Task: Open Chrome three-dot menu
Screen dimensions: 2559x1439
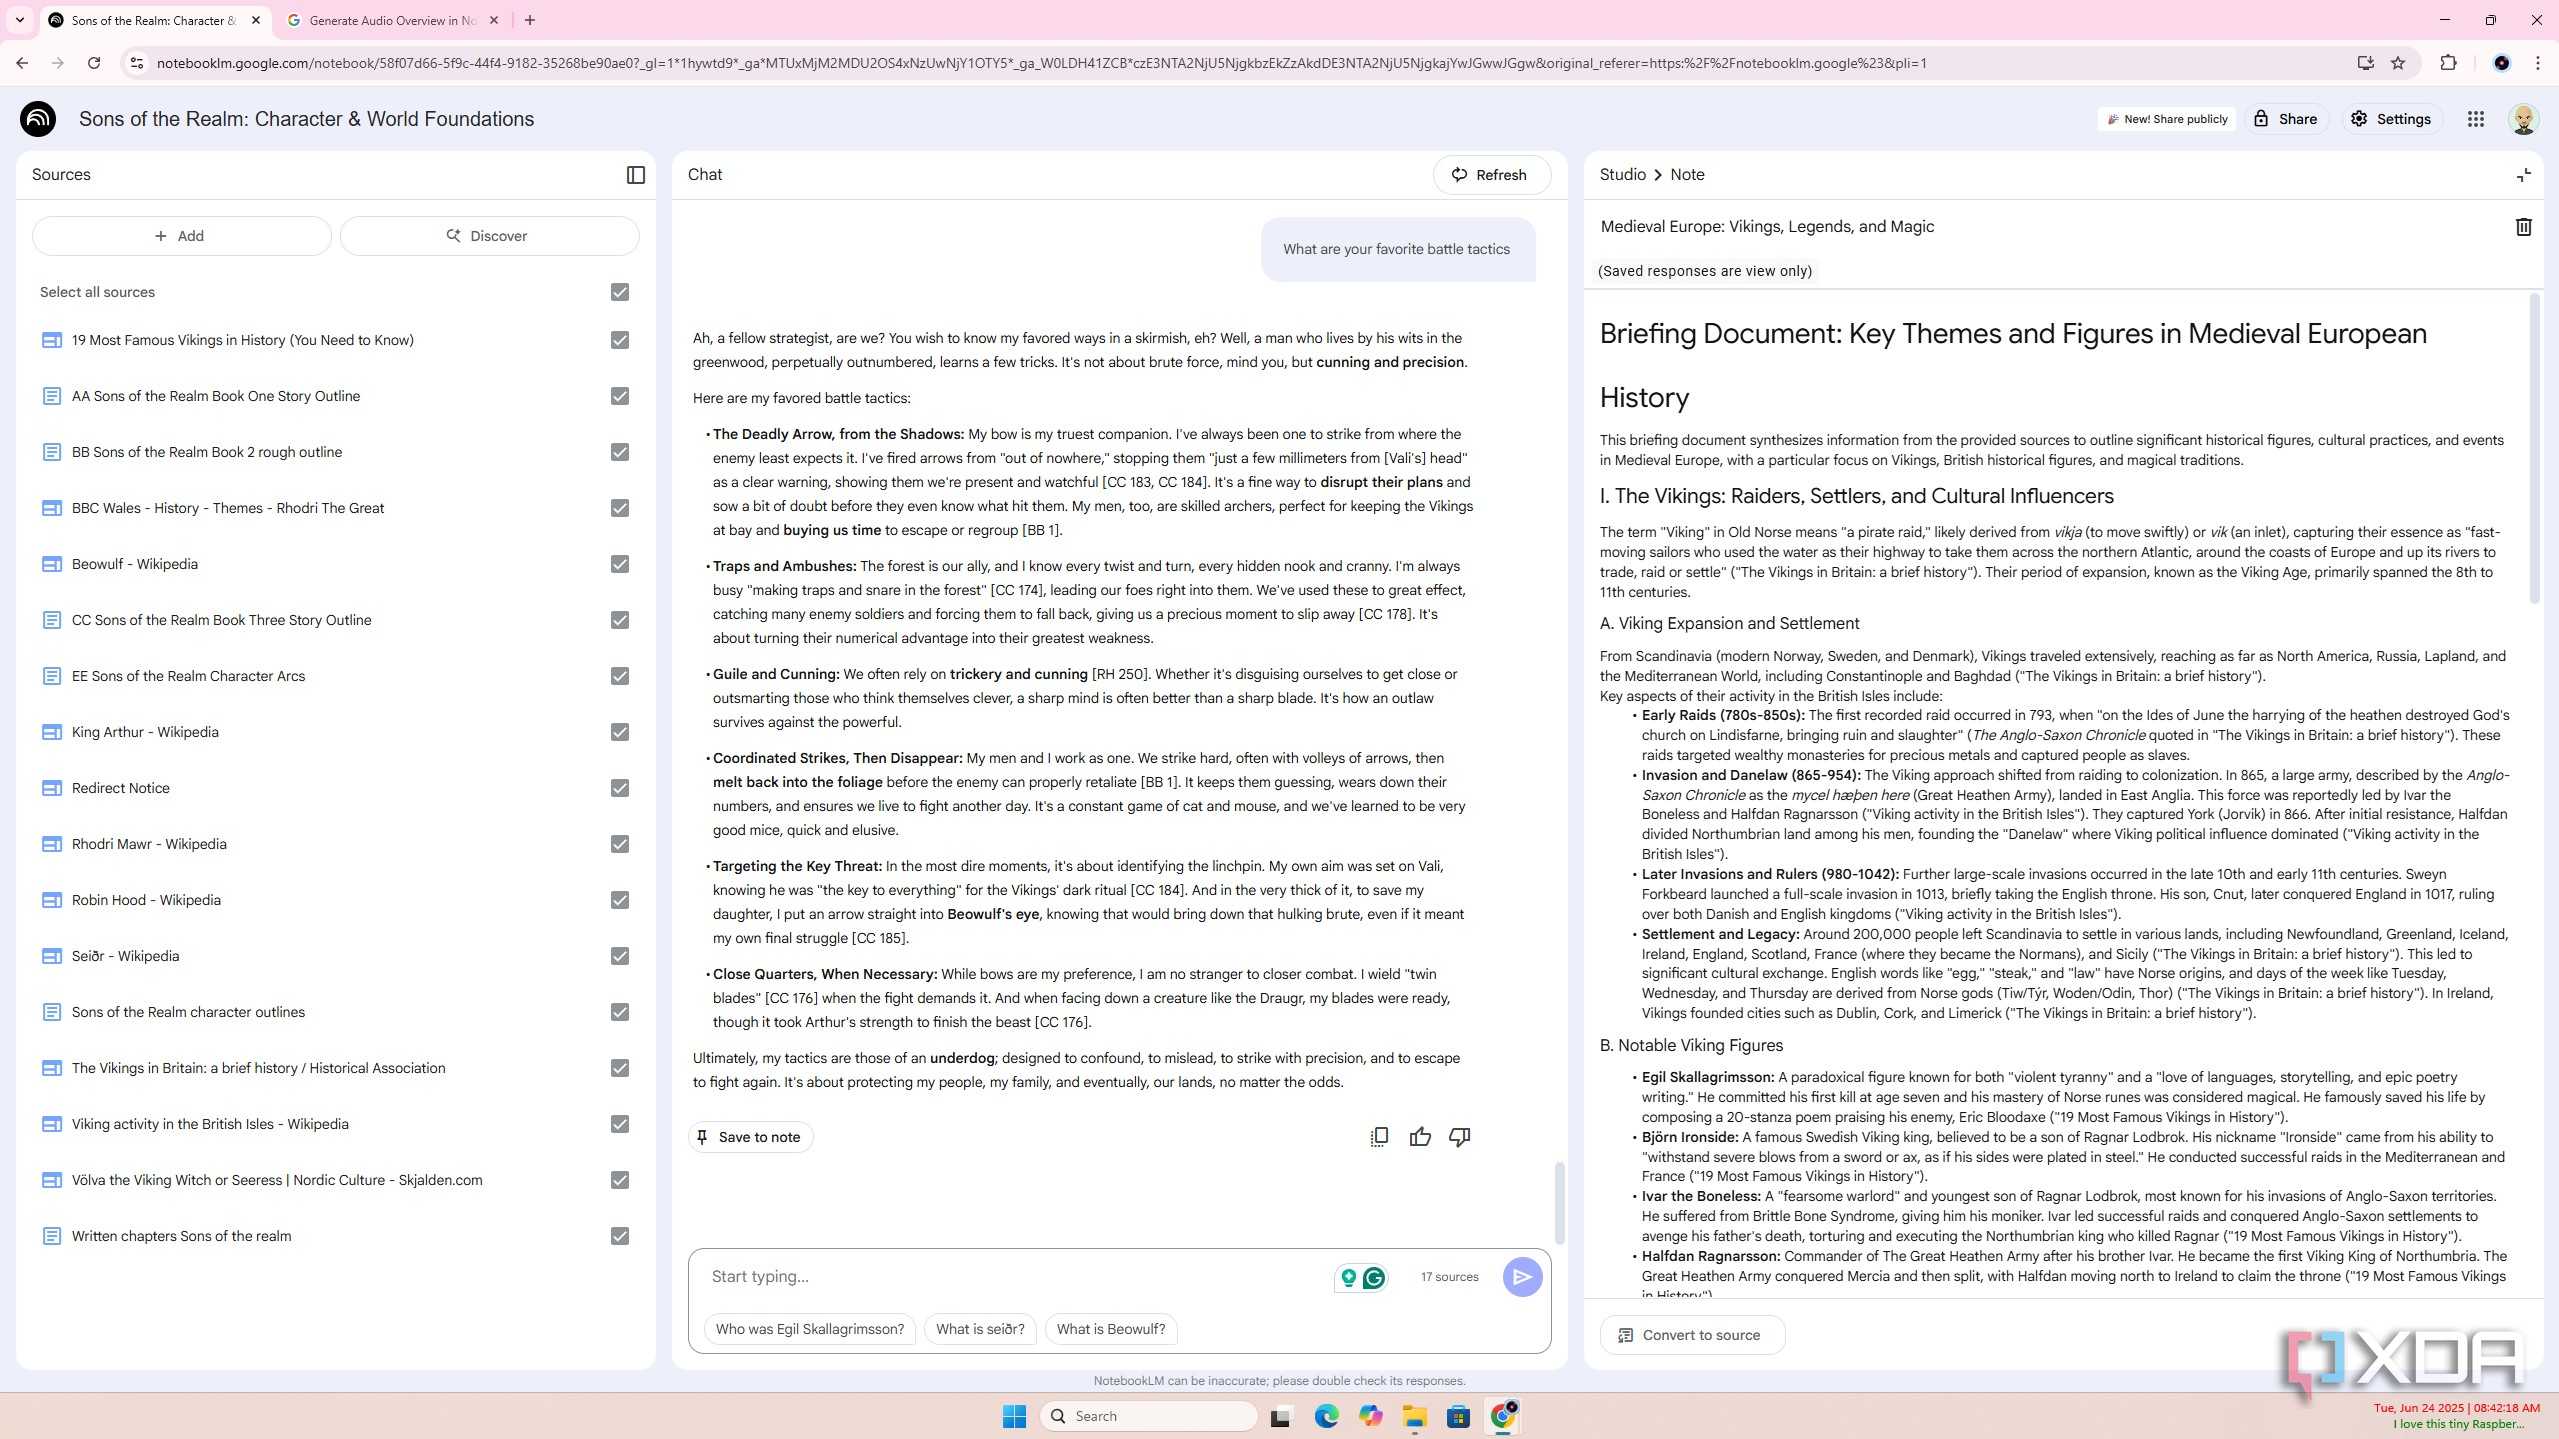Action: [x=2537, y=63]
